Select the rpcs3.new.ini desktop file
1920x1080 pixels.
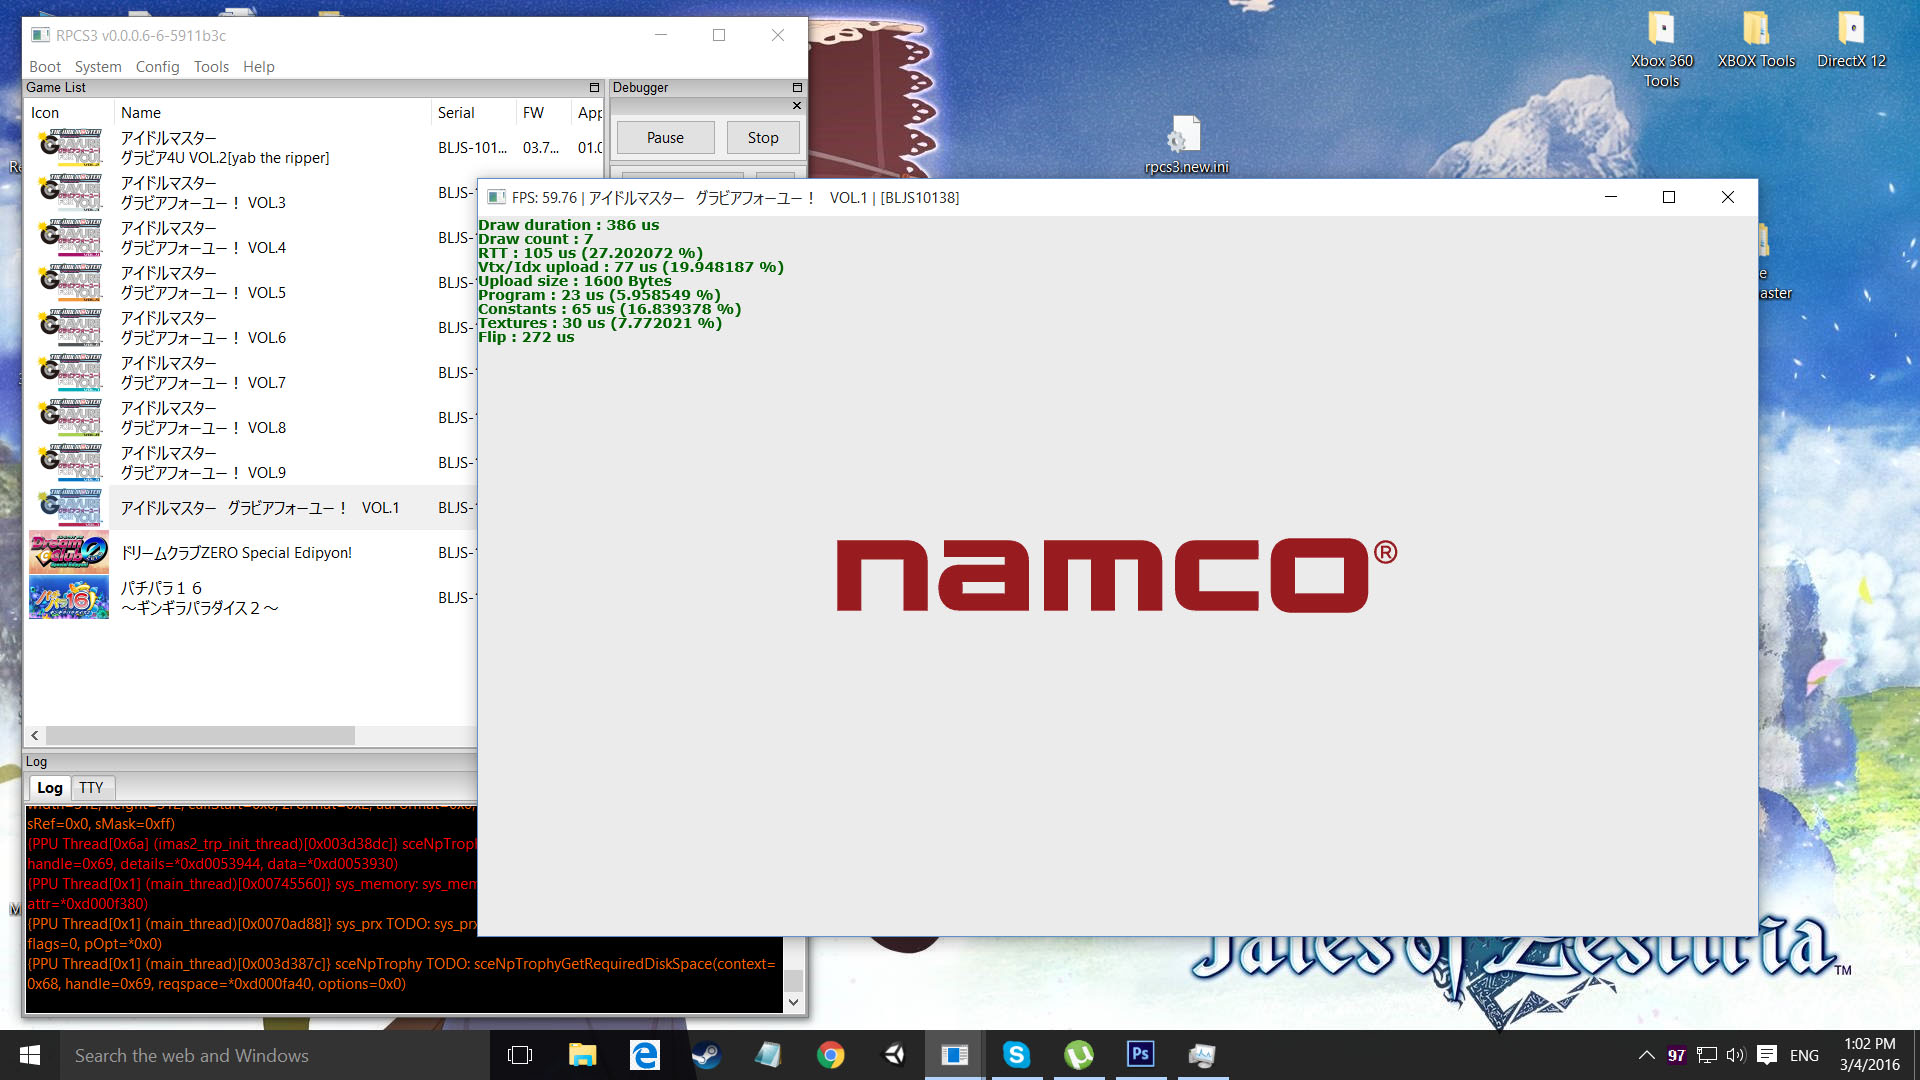point(1186,145)
